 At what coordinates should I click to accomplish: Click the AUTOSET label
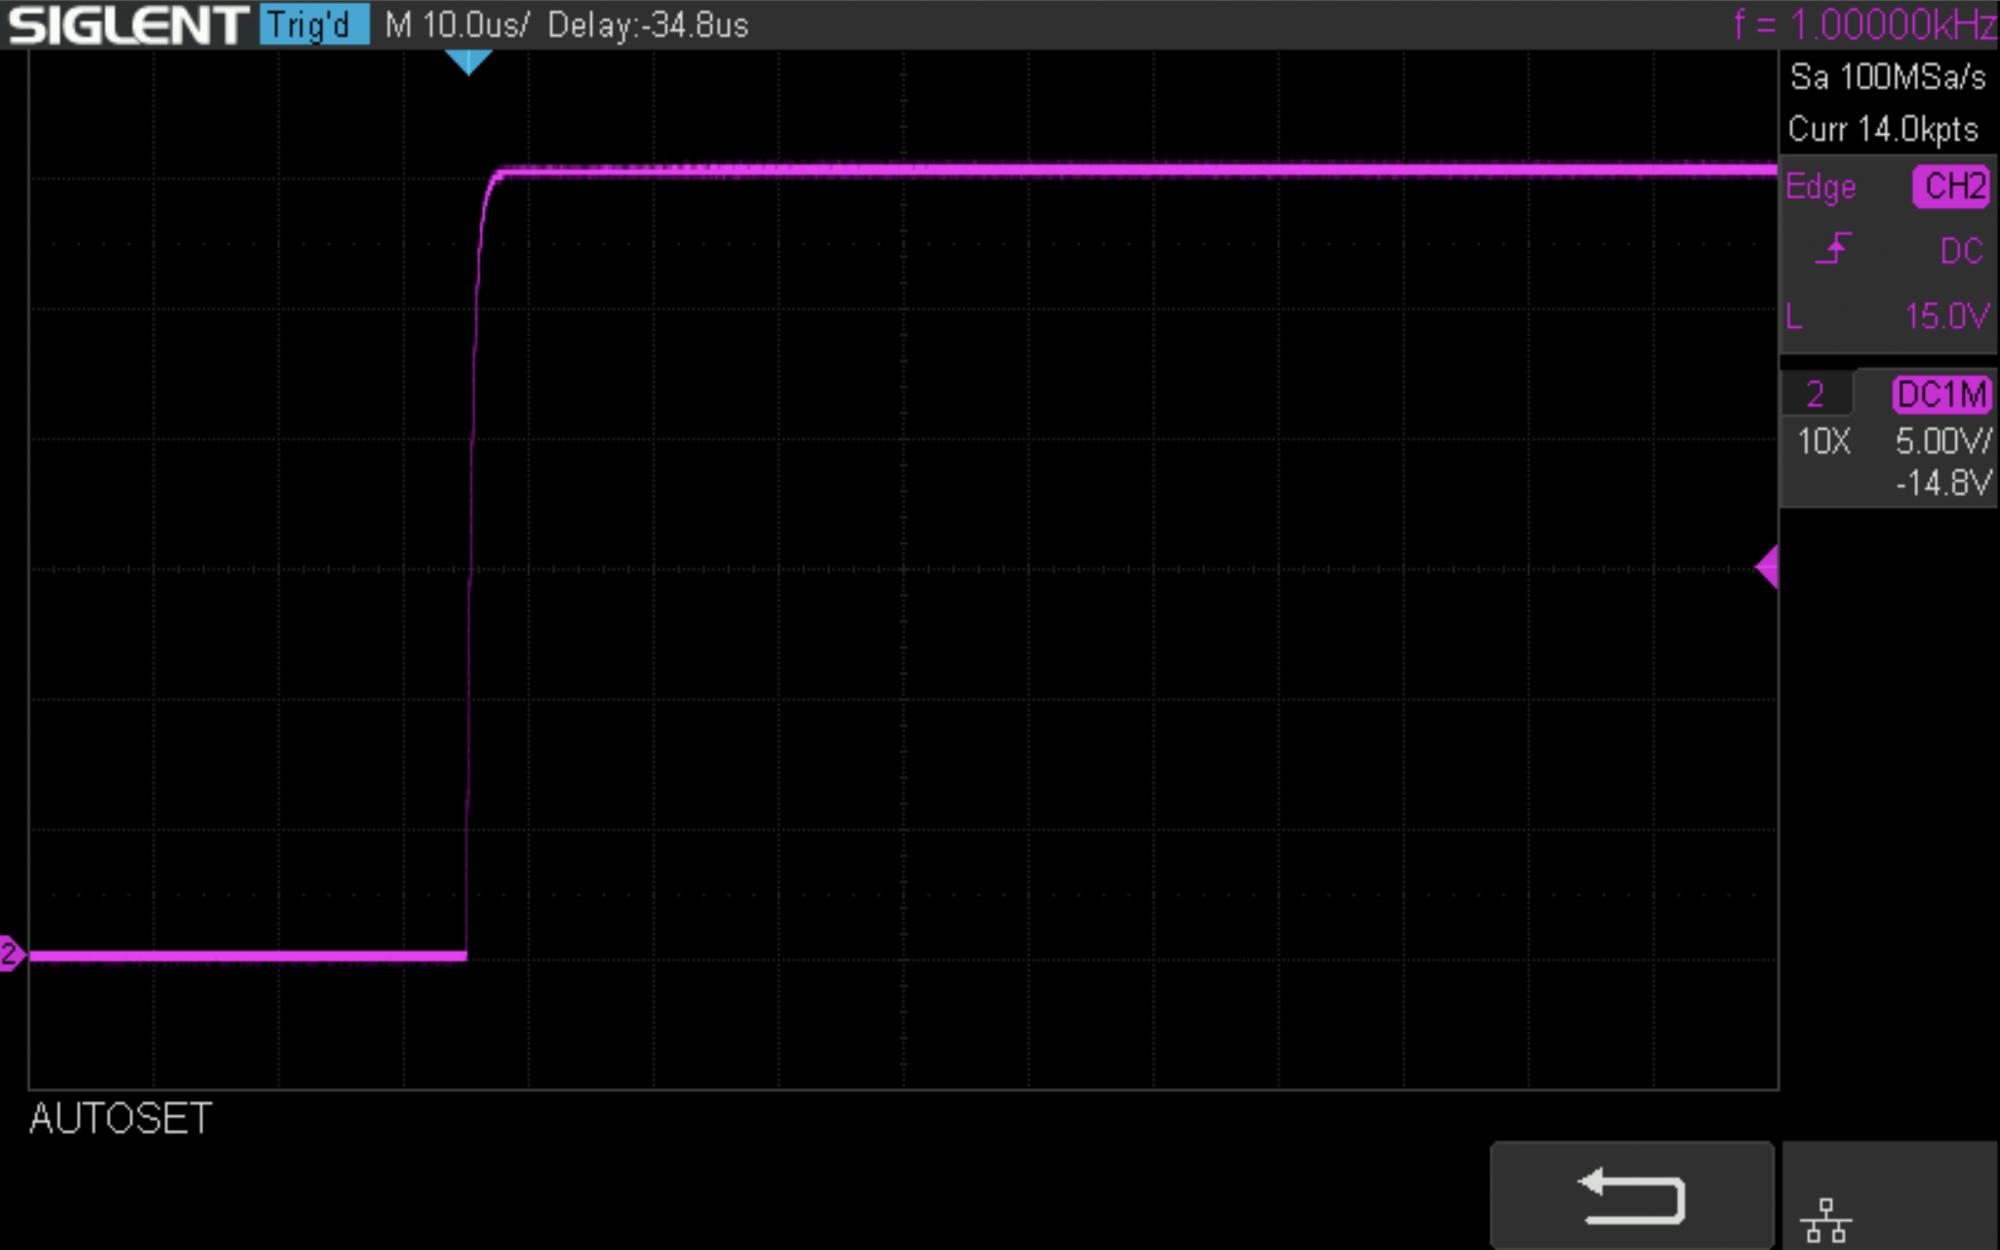click(121, 1118)
